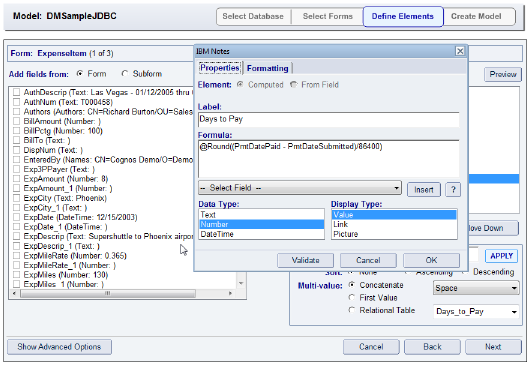Image resolution: width=530 pixels, height=366 pixels.
Task: Check the BillAmount field checkbox
Action: (16, 121)
